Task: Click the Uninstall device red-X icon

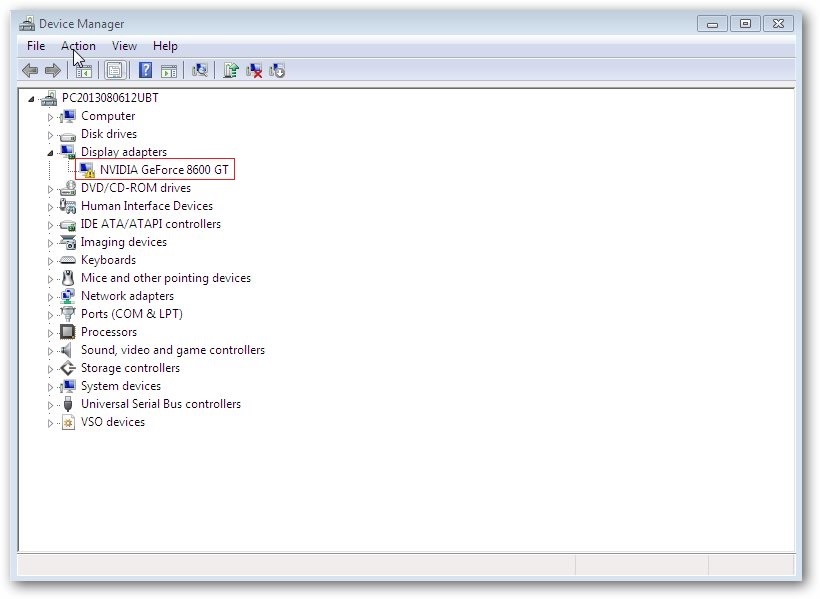Action: (x=254, y=71)
